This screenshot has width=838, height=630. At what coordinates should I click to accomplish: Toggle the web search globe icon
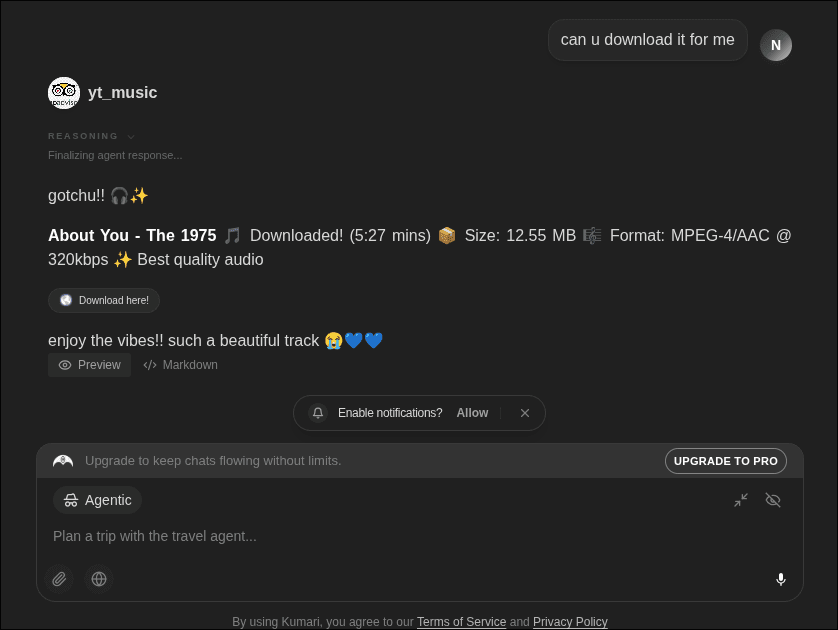pyautogui.click(x=99, y=579)
